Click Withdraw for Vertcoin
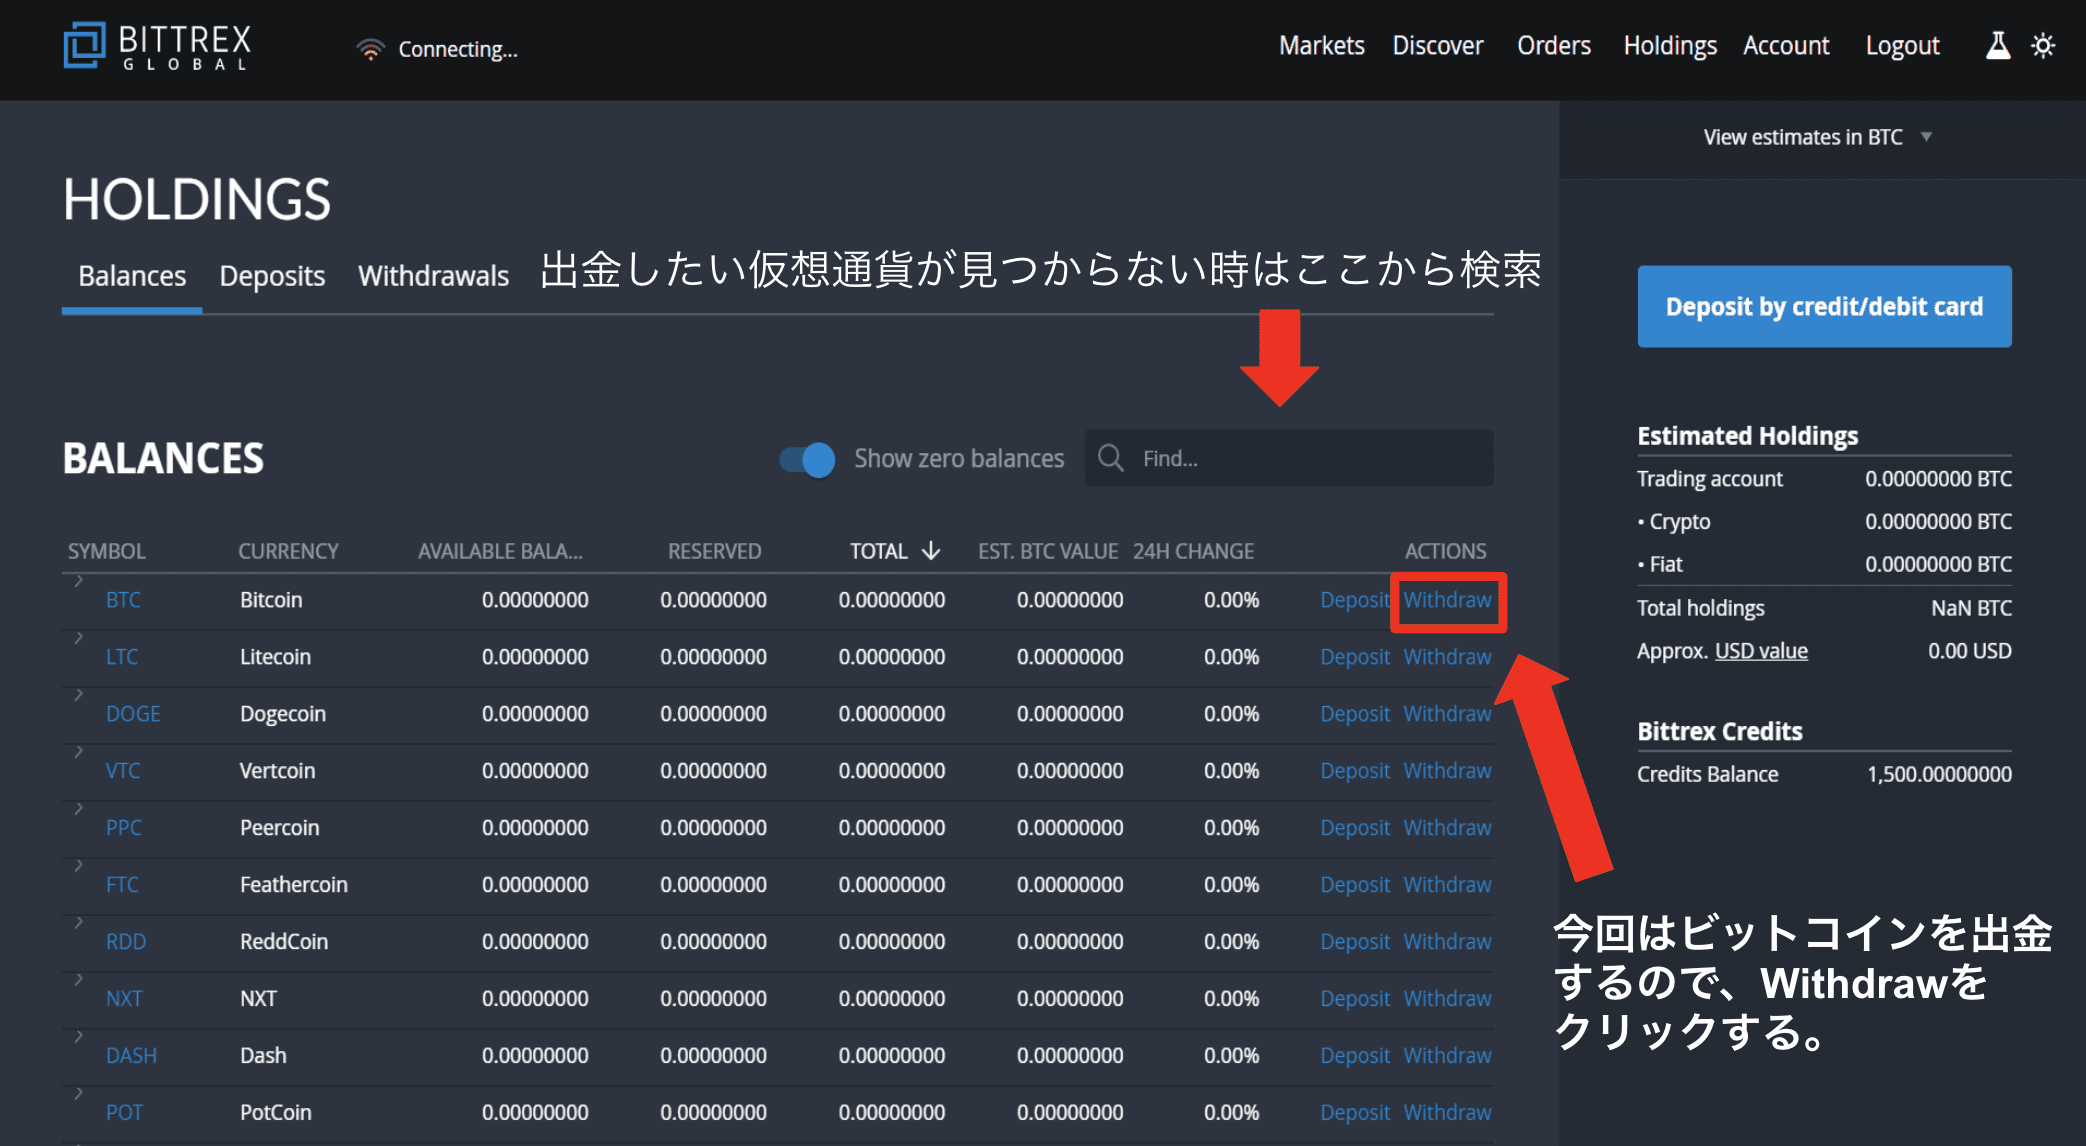Viewport: 2086px width, 1146px height. [1447, 771]
